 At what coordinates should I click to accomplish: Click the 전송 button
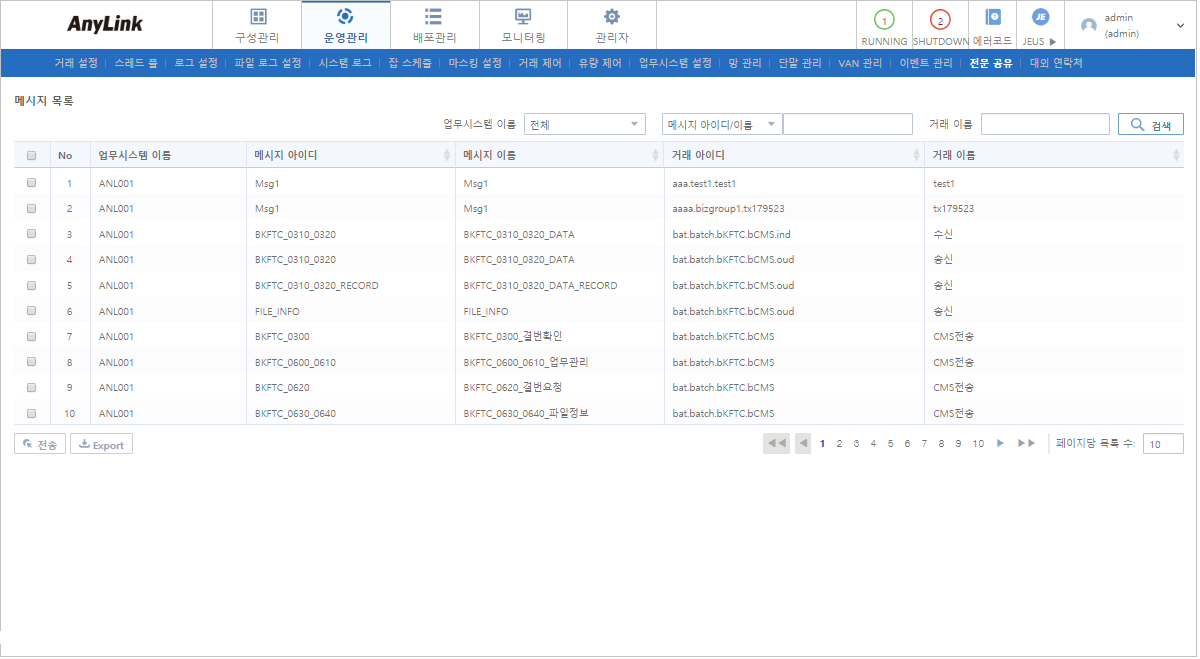40,444
